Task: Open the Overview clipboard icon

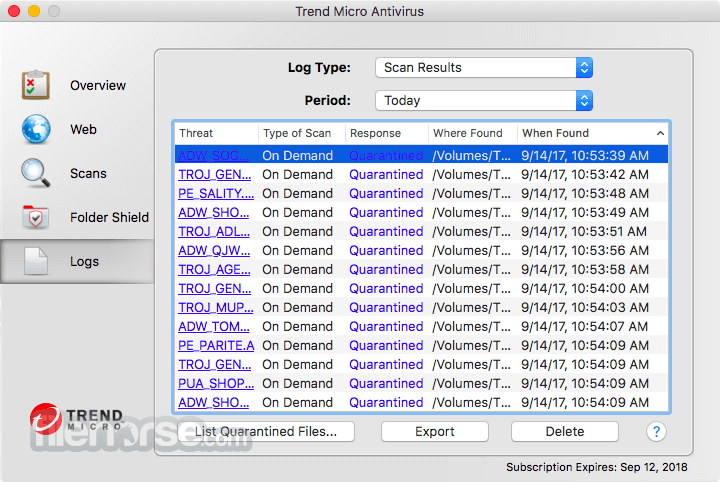Action: click(35, 85)
